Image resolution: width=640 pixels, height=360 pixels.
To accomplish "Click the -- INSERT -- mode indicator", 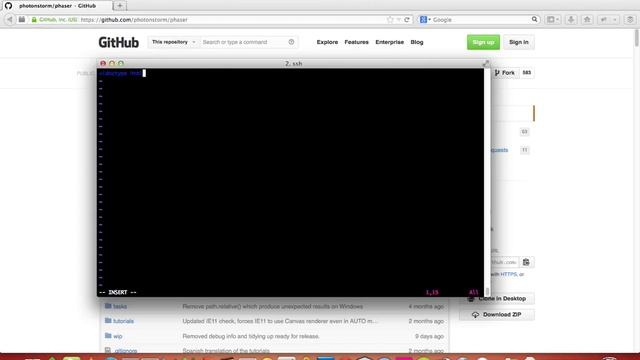I will (118, 292).
